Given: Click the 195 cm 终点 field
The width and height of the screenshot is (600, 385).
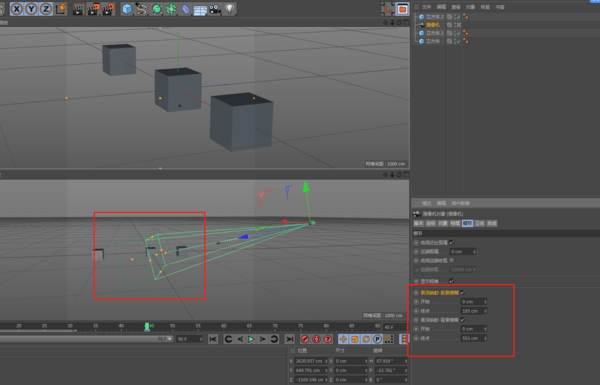Looking at the screenshot, I should (x=474, y=311).
